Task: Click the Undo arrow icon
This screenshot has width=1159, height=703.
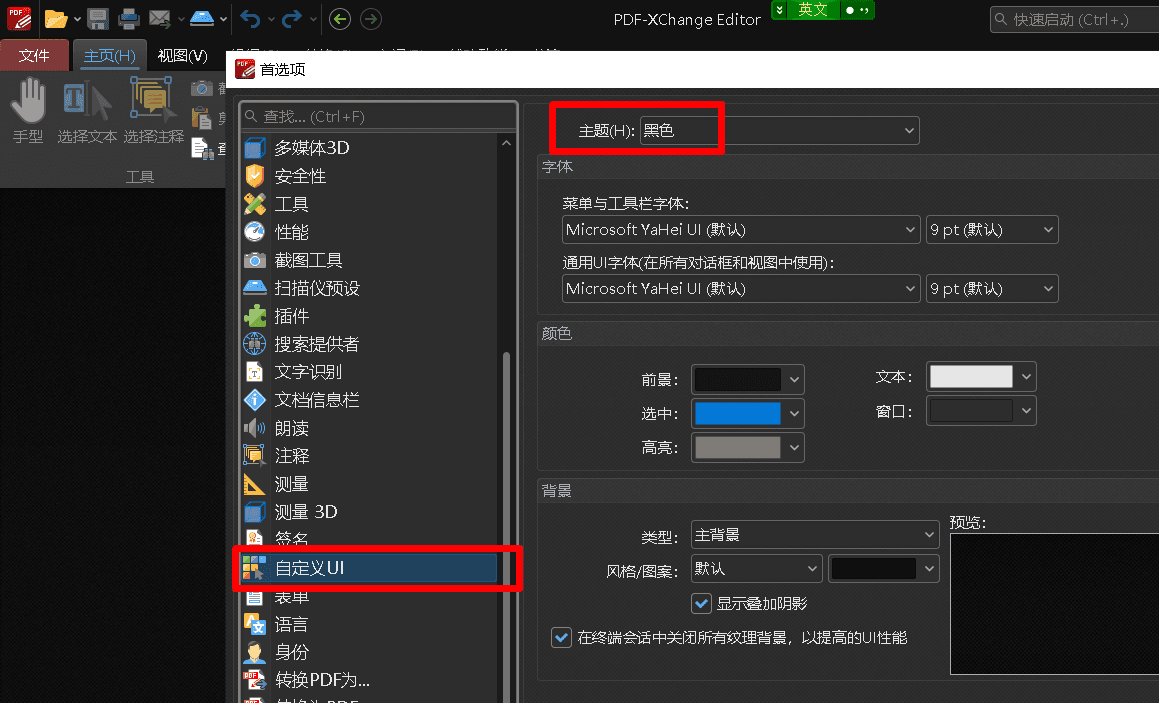Action: [250, 18]
